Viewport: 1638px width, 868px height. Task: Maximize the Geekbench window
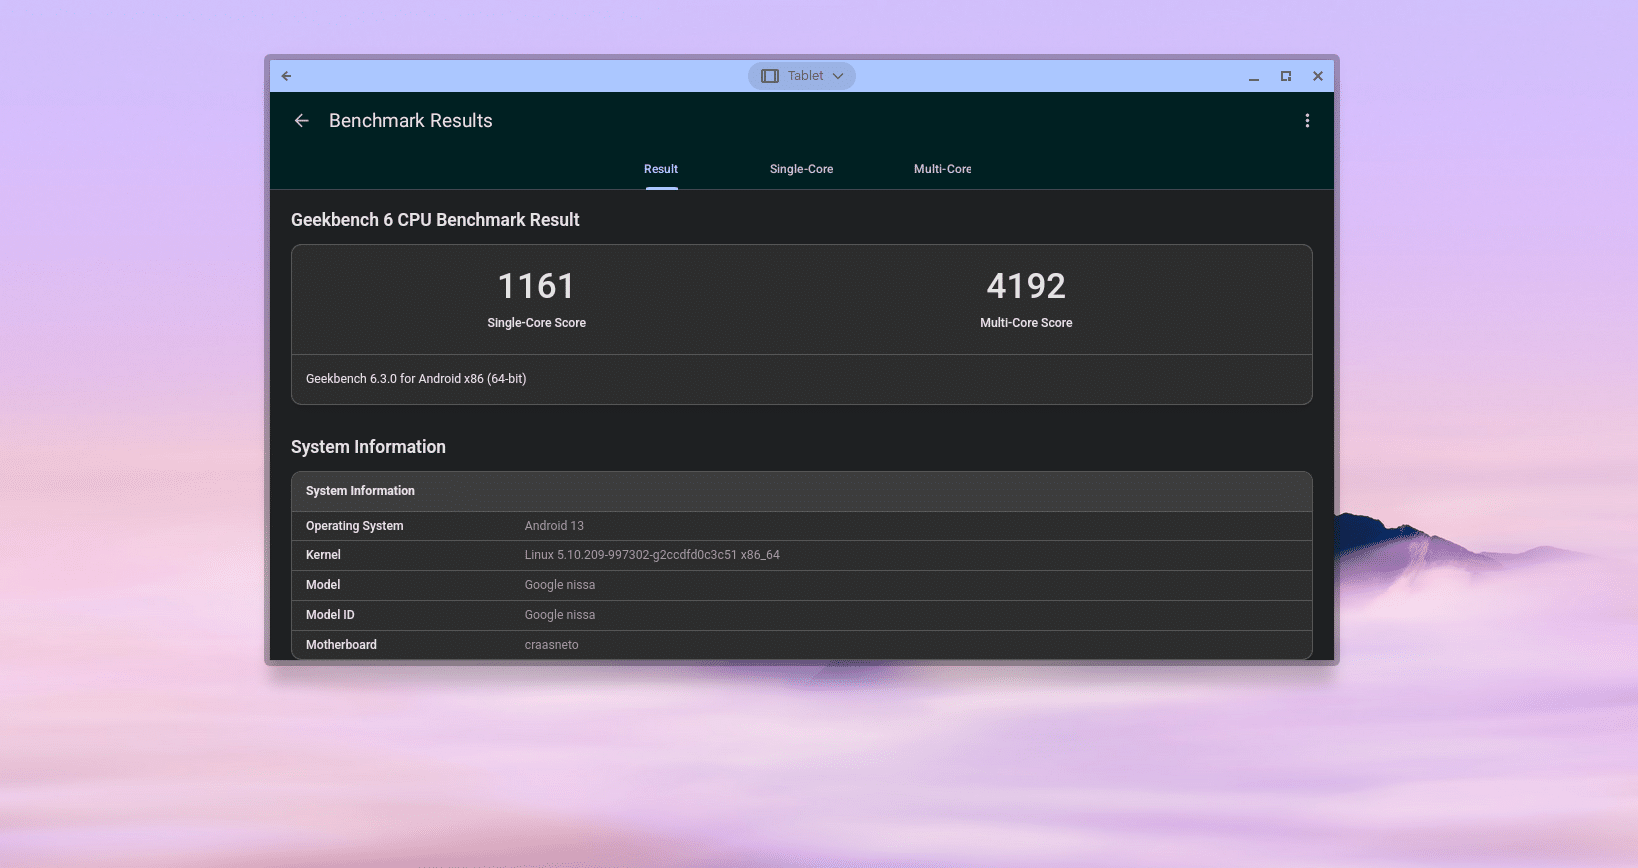click(1286, 76)
